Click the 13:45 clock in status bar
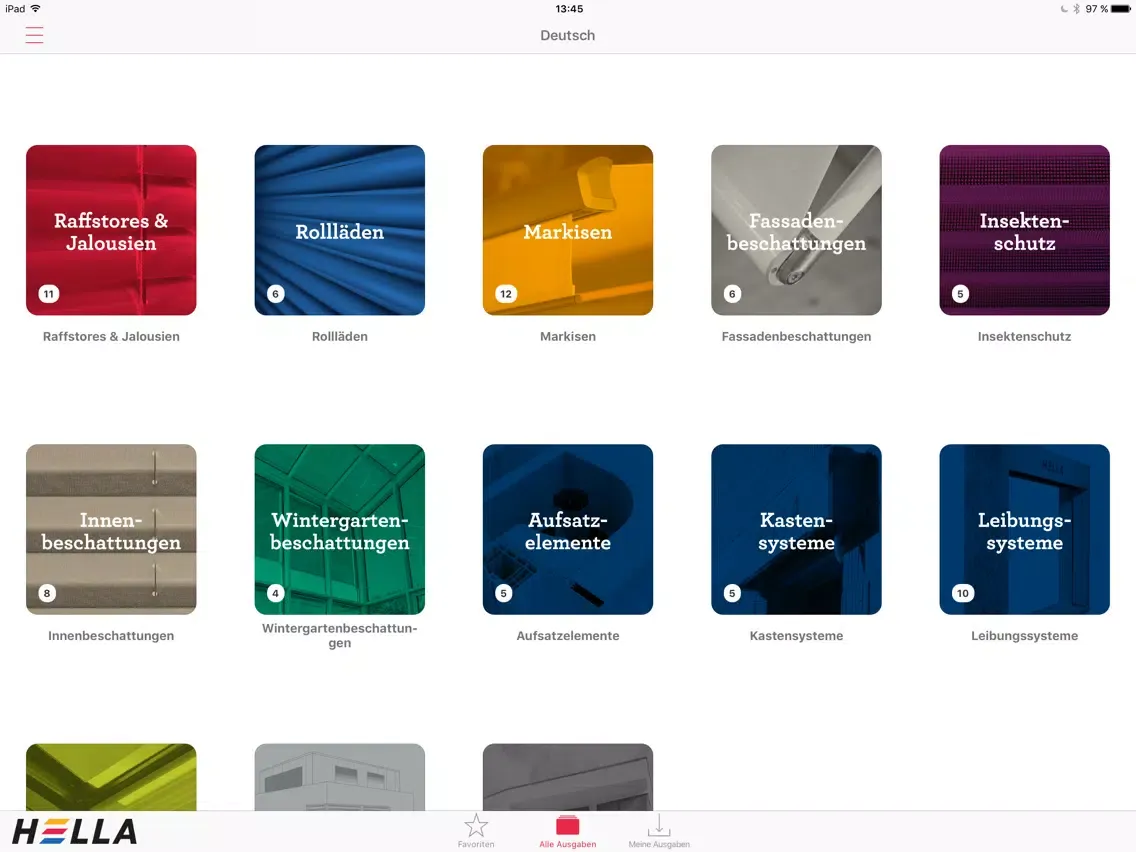The image size is (1136, 852). coord(569,9)
